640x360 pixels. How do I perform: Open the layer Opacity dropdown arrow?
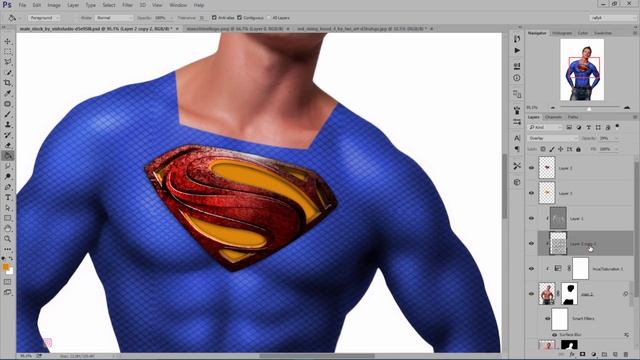pyautogui.click(x=616, y=138)
